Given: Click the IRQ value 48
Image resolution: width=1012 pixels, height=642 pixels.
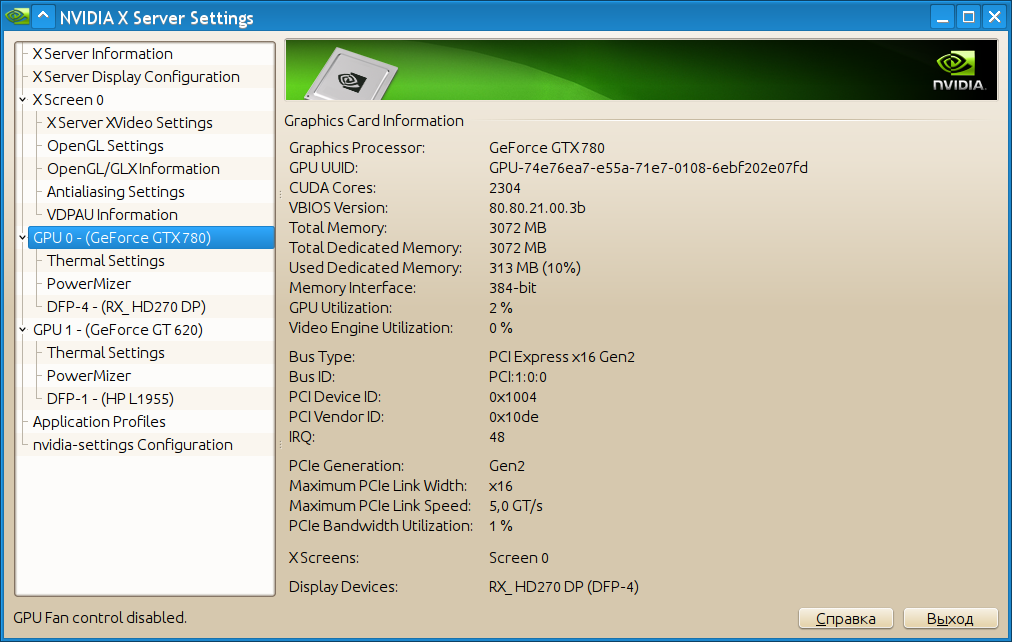Looking at the screenshot, I should coord(497,437).
